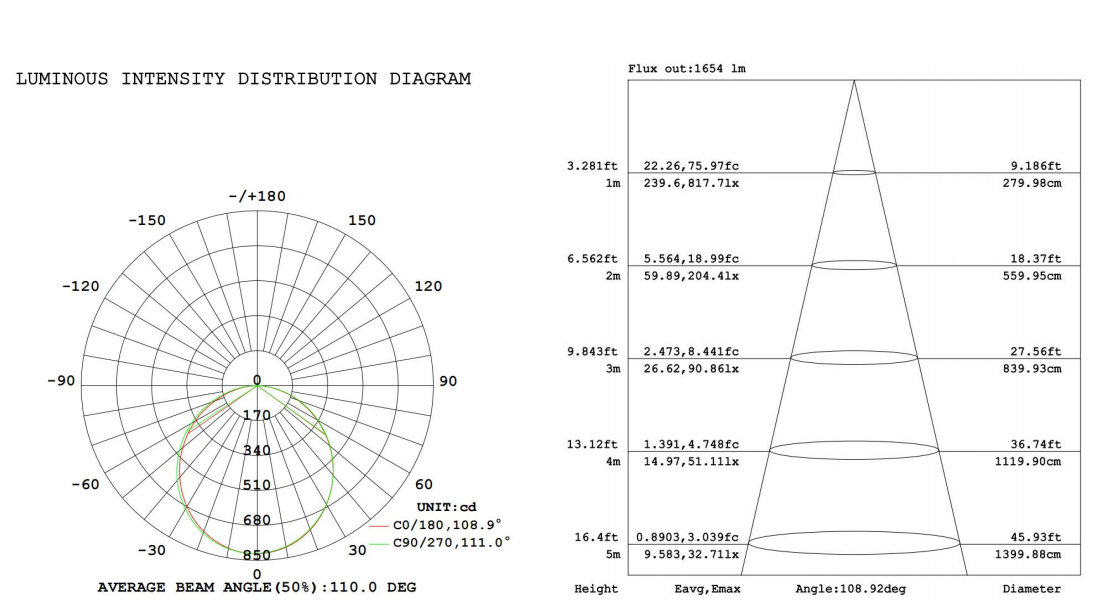Click the '279.98cm' diameter value
Viewport: 1100px width, 606px height.
click(1032, 183)
